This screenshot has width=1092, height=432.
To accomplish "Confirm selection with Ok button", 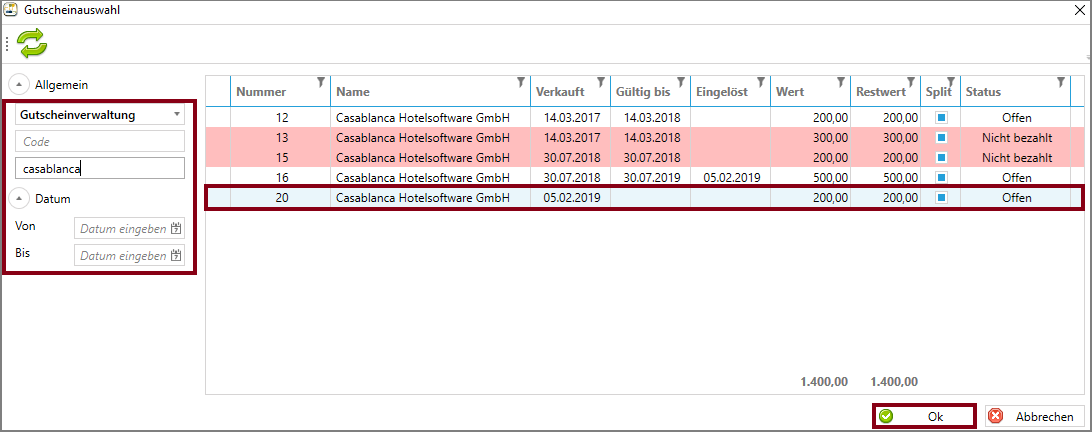I will pyautogui.click(x=924, y=417).
